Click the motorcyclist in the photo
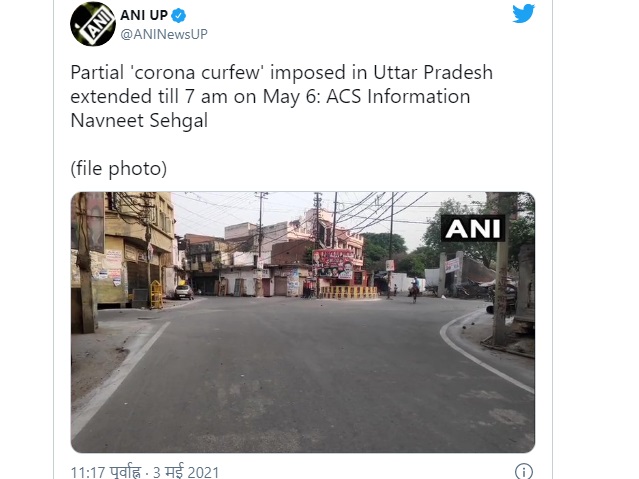This screenshot has height=479, width=639. [x=414, y=289]
